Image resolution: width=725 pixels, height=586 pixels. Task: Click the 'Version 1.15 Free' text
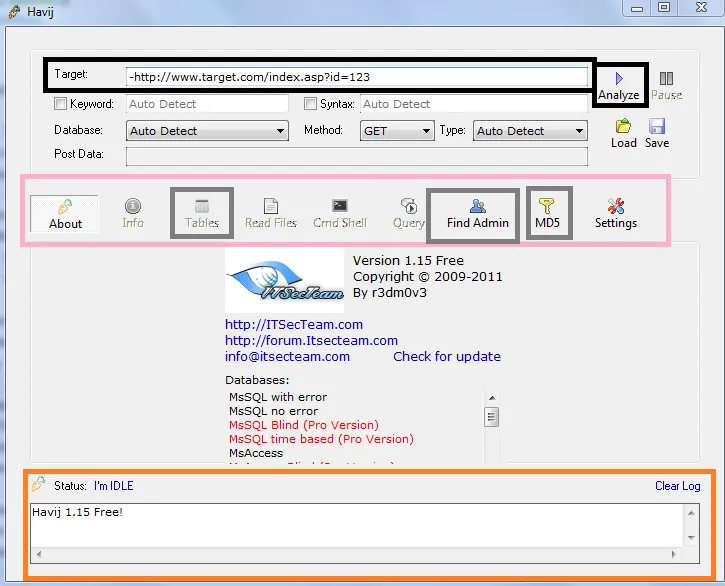click(x=408, y=260)
